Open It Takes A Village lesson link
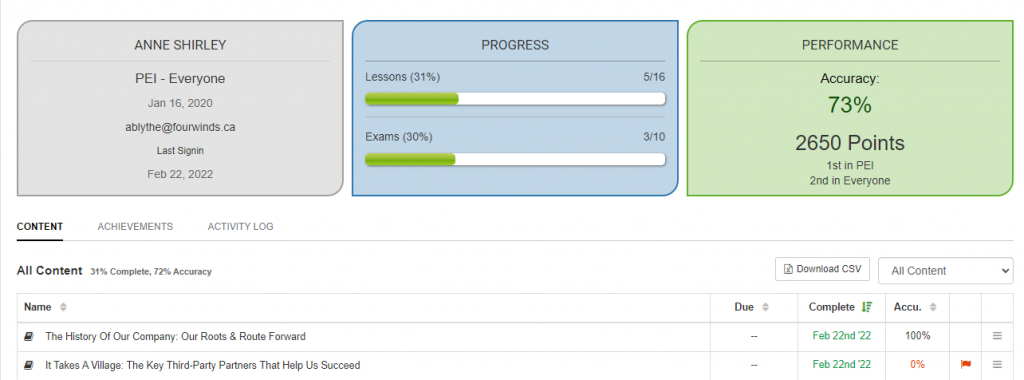Image resolution: width=1024 pixels, height=380 pixels. (x=202, y=366)
